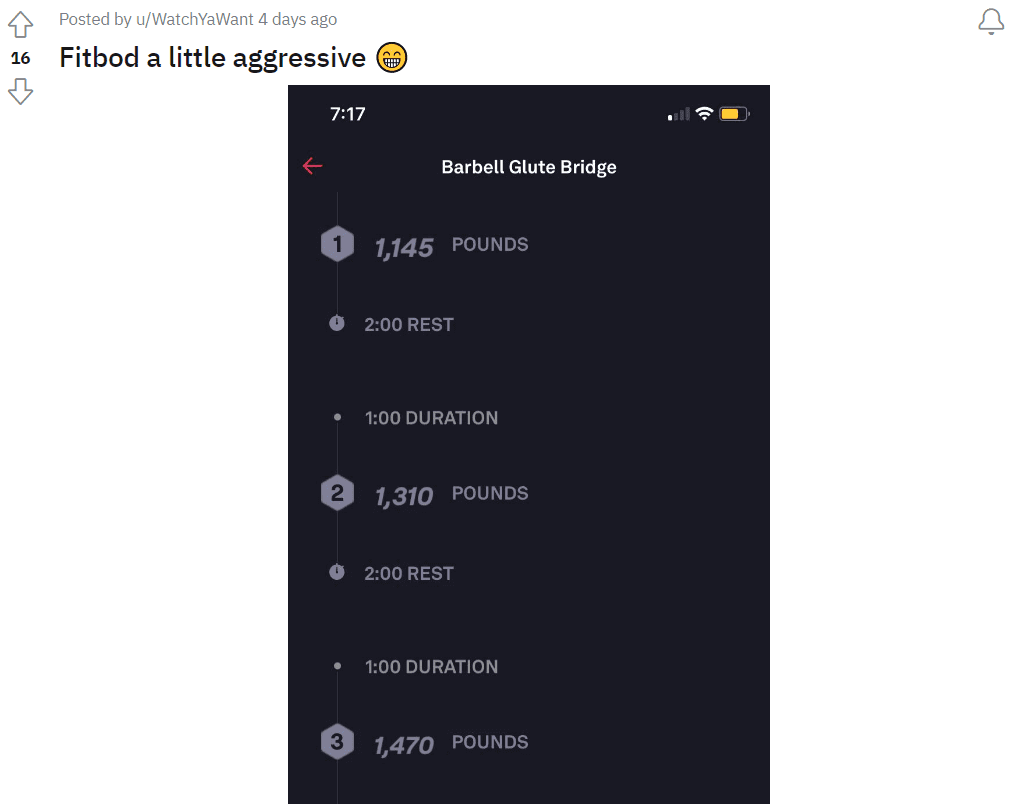The image size is (1009, 804).
Task: Tap the red back arrow
Action: [x=313, y=166]
